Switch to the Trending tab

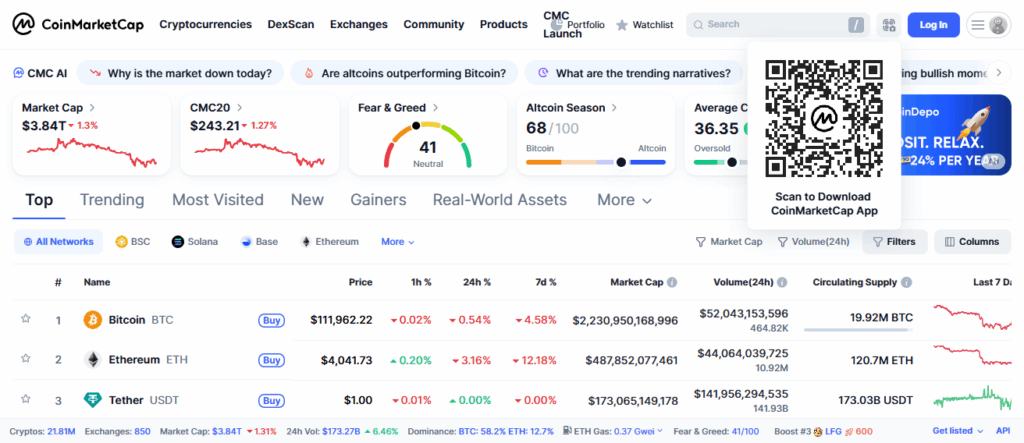[112, 200]
